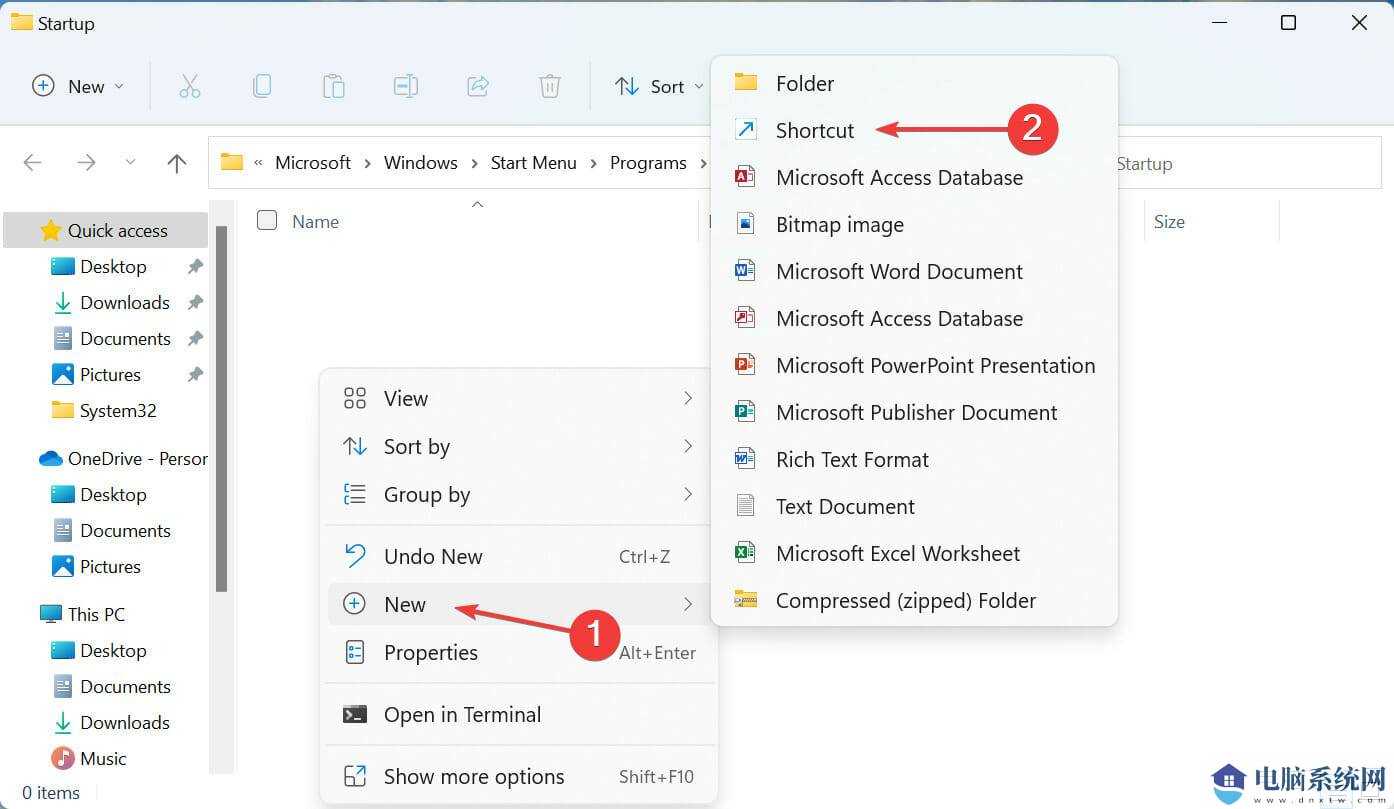Select Microsoft PowerPoint Presentation in submenu
Viewport: 1394px width, 809px height.
914,366
